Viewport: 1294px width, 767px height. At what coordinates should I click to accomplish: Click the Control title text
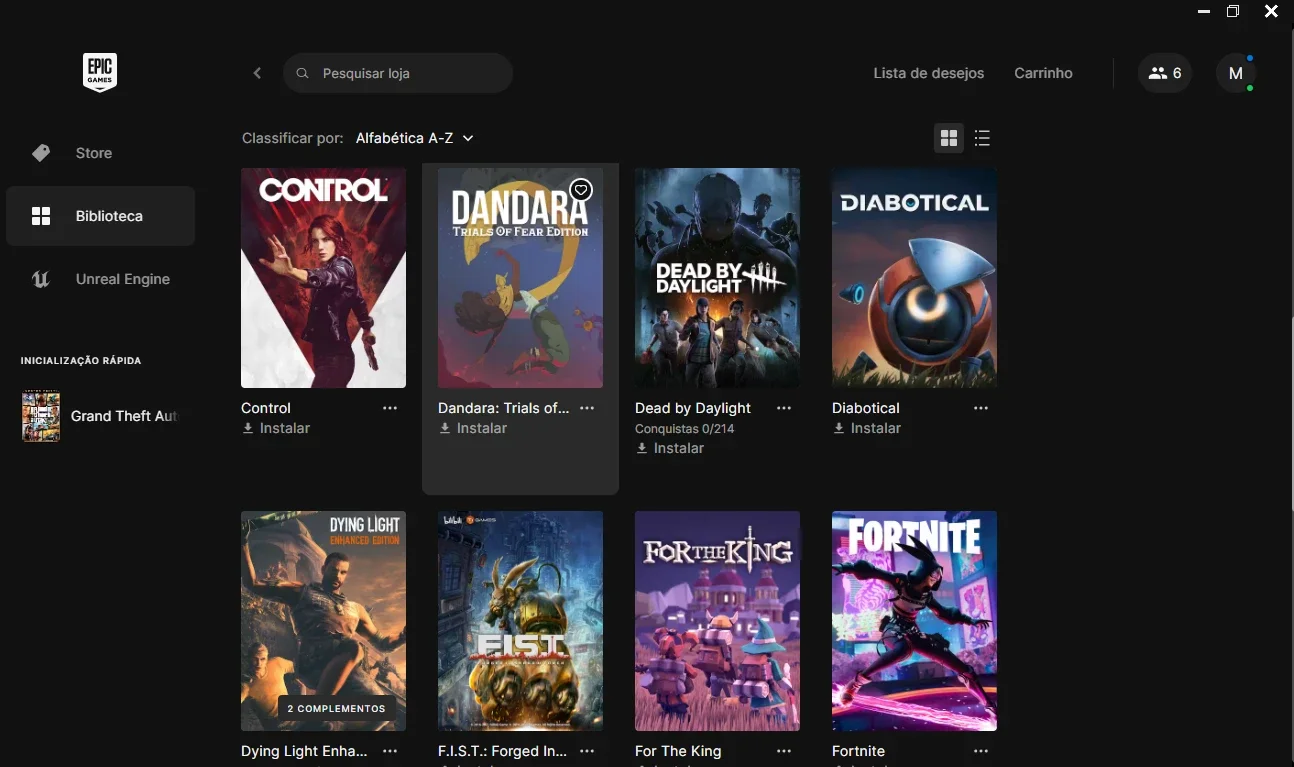[266, 408]
